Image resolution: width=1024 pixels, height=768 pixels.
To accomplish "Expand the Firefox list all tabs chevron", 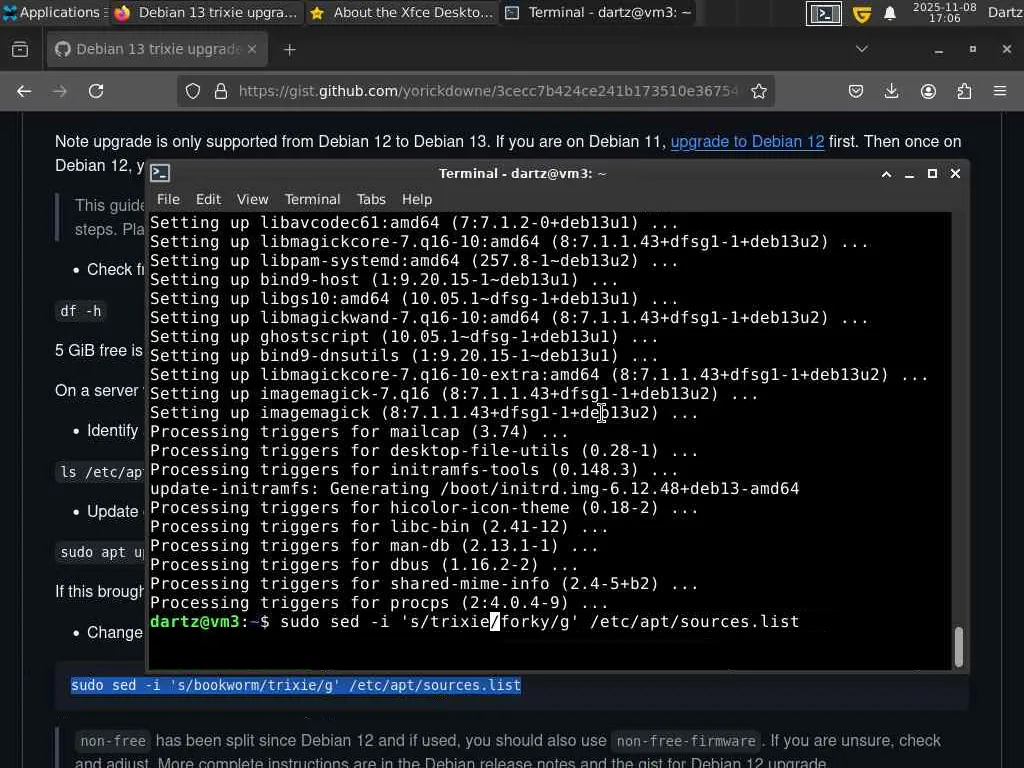I will click(862, 49).
